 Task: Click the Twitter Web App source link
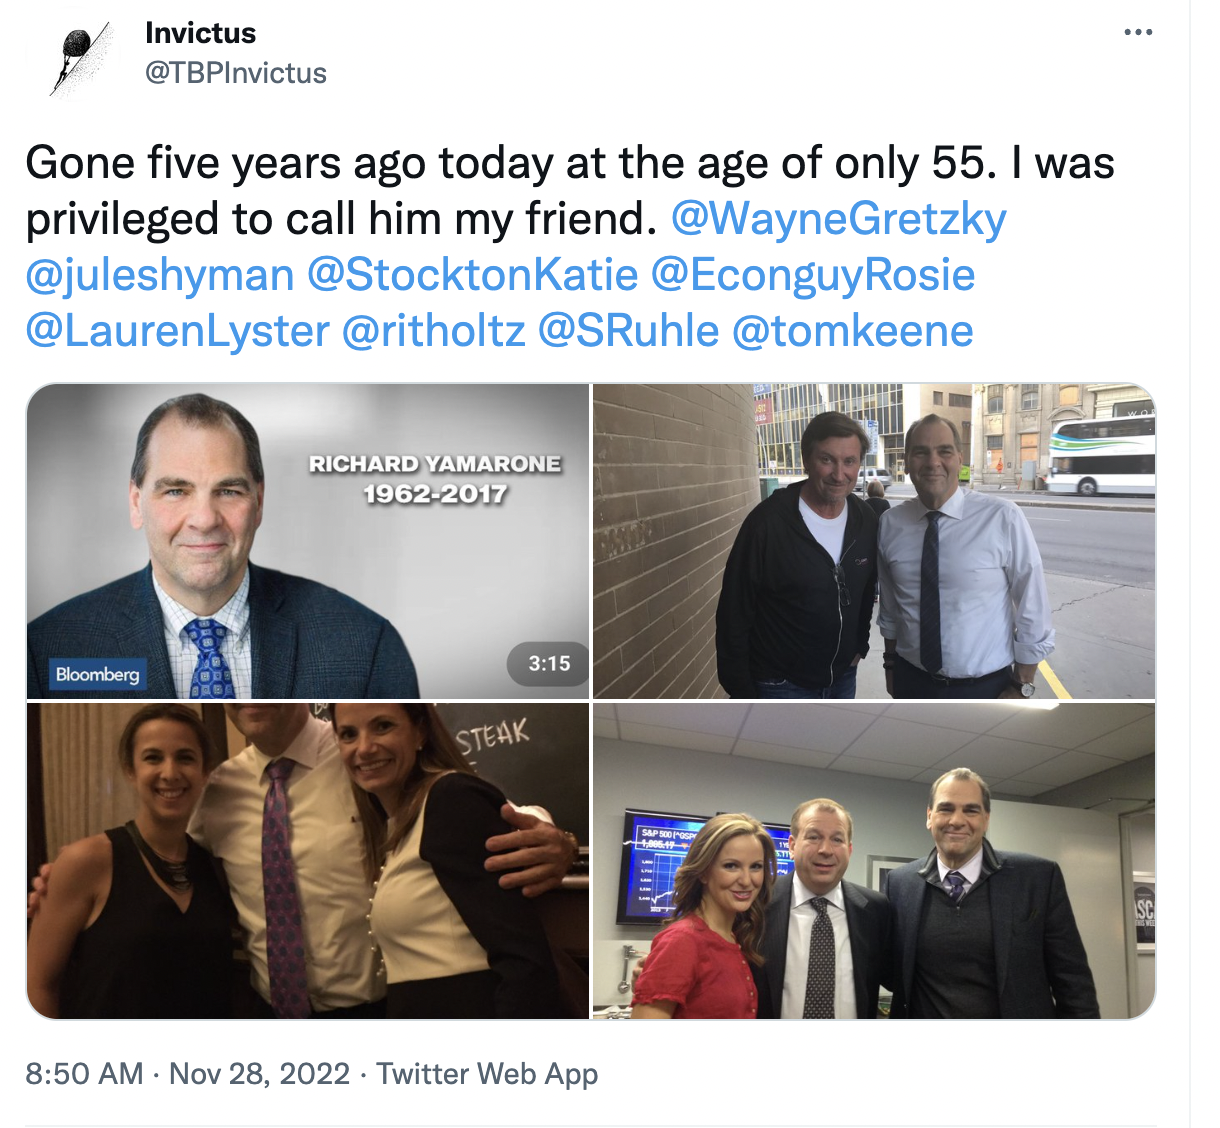[487, 1074]
